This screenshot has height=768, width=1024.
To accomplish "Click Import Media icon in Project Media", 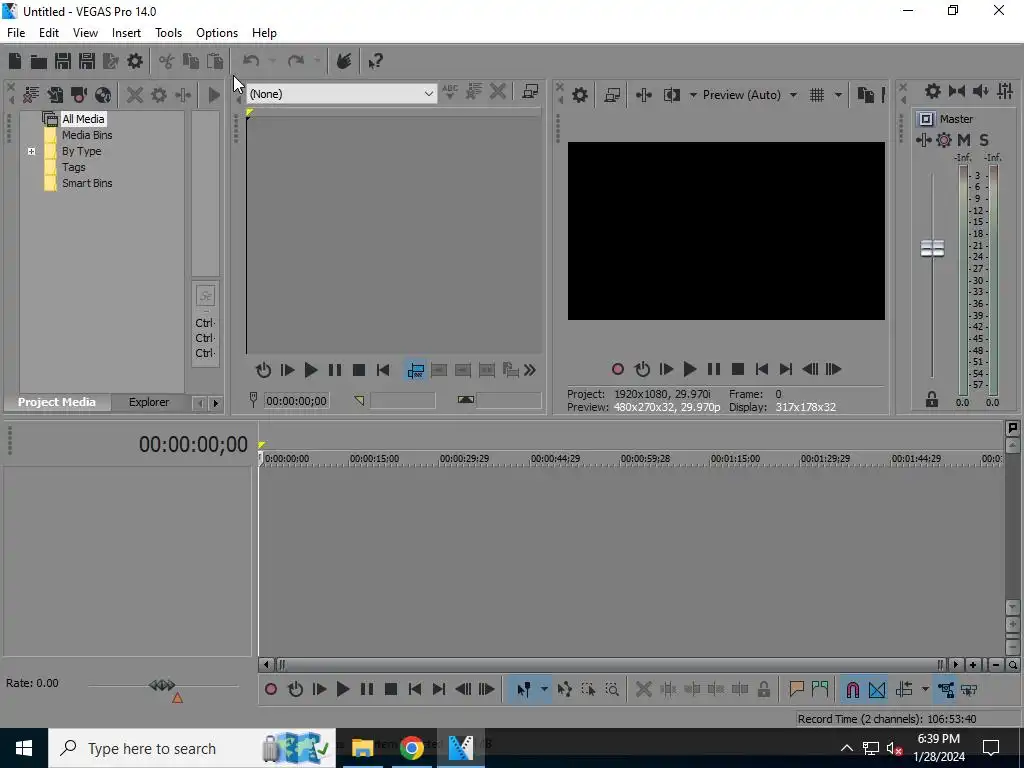I will [x=55, y=95].
